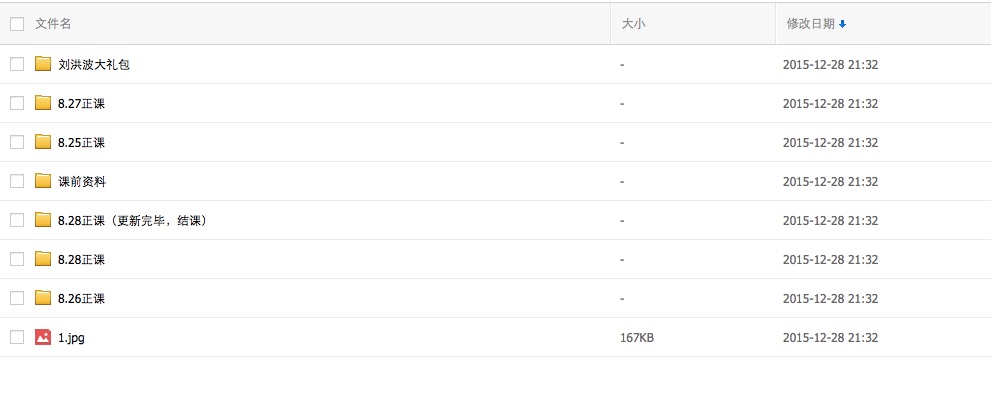Screen dimensions: 991x418
Task: Click folder icon of 8.28正课（更新完毕，结课）
Action: [42, 220]
